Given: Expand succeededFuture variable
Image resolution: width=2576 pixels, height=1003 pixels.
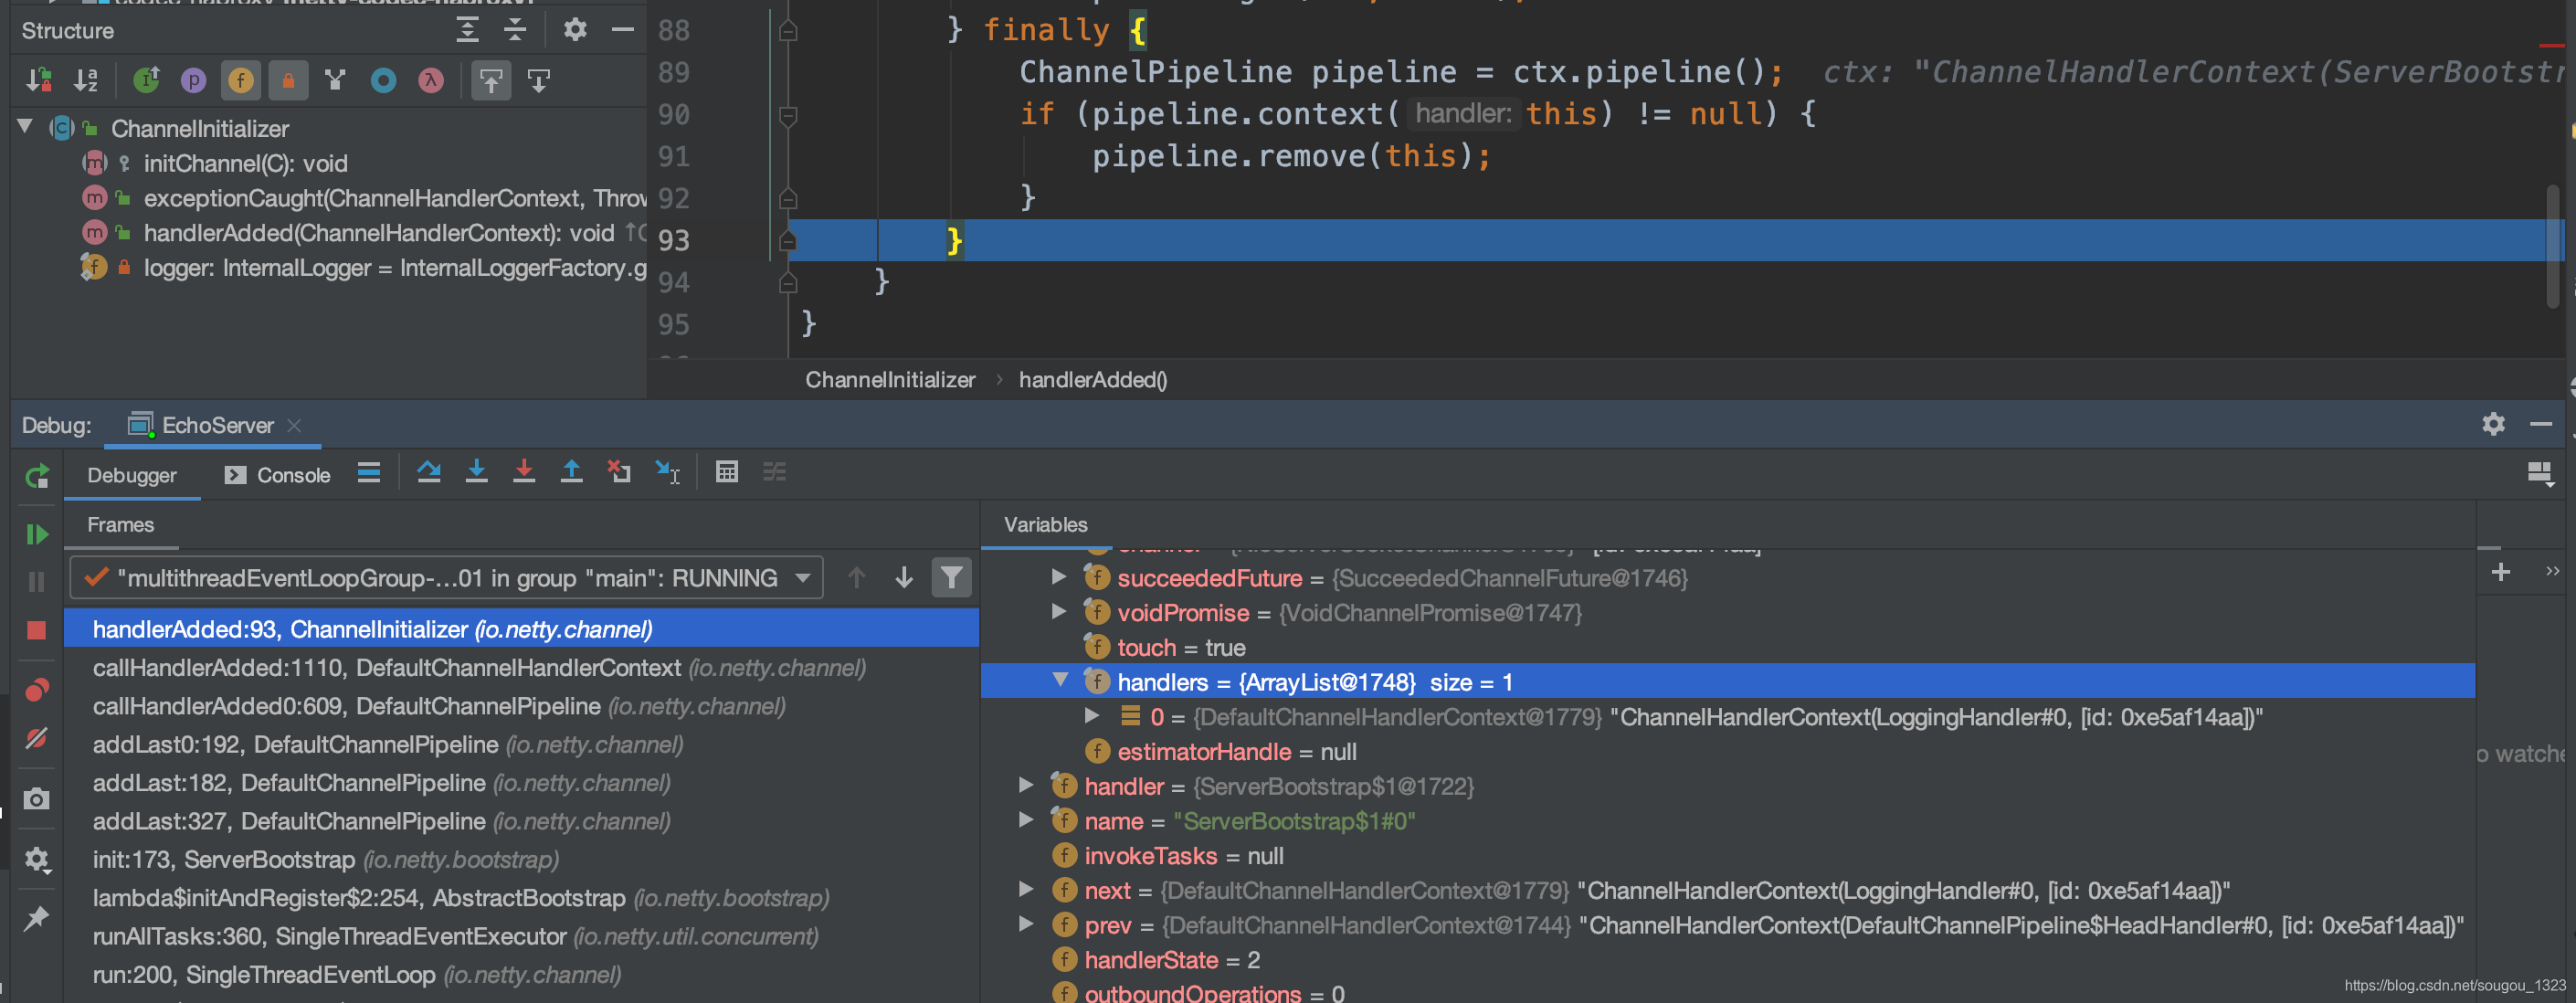Looking at the screenshot, I should tap(1058, 577).
